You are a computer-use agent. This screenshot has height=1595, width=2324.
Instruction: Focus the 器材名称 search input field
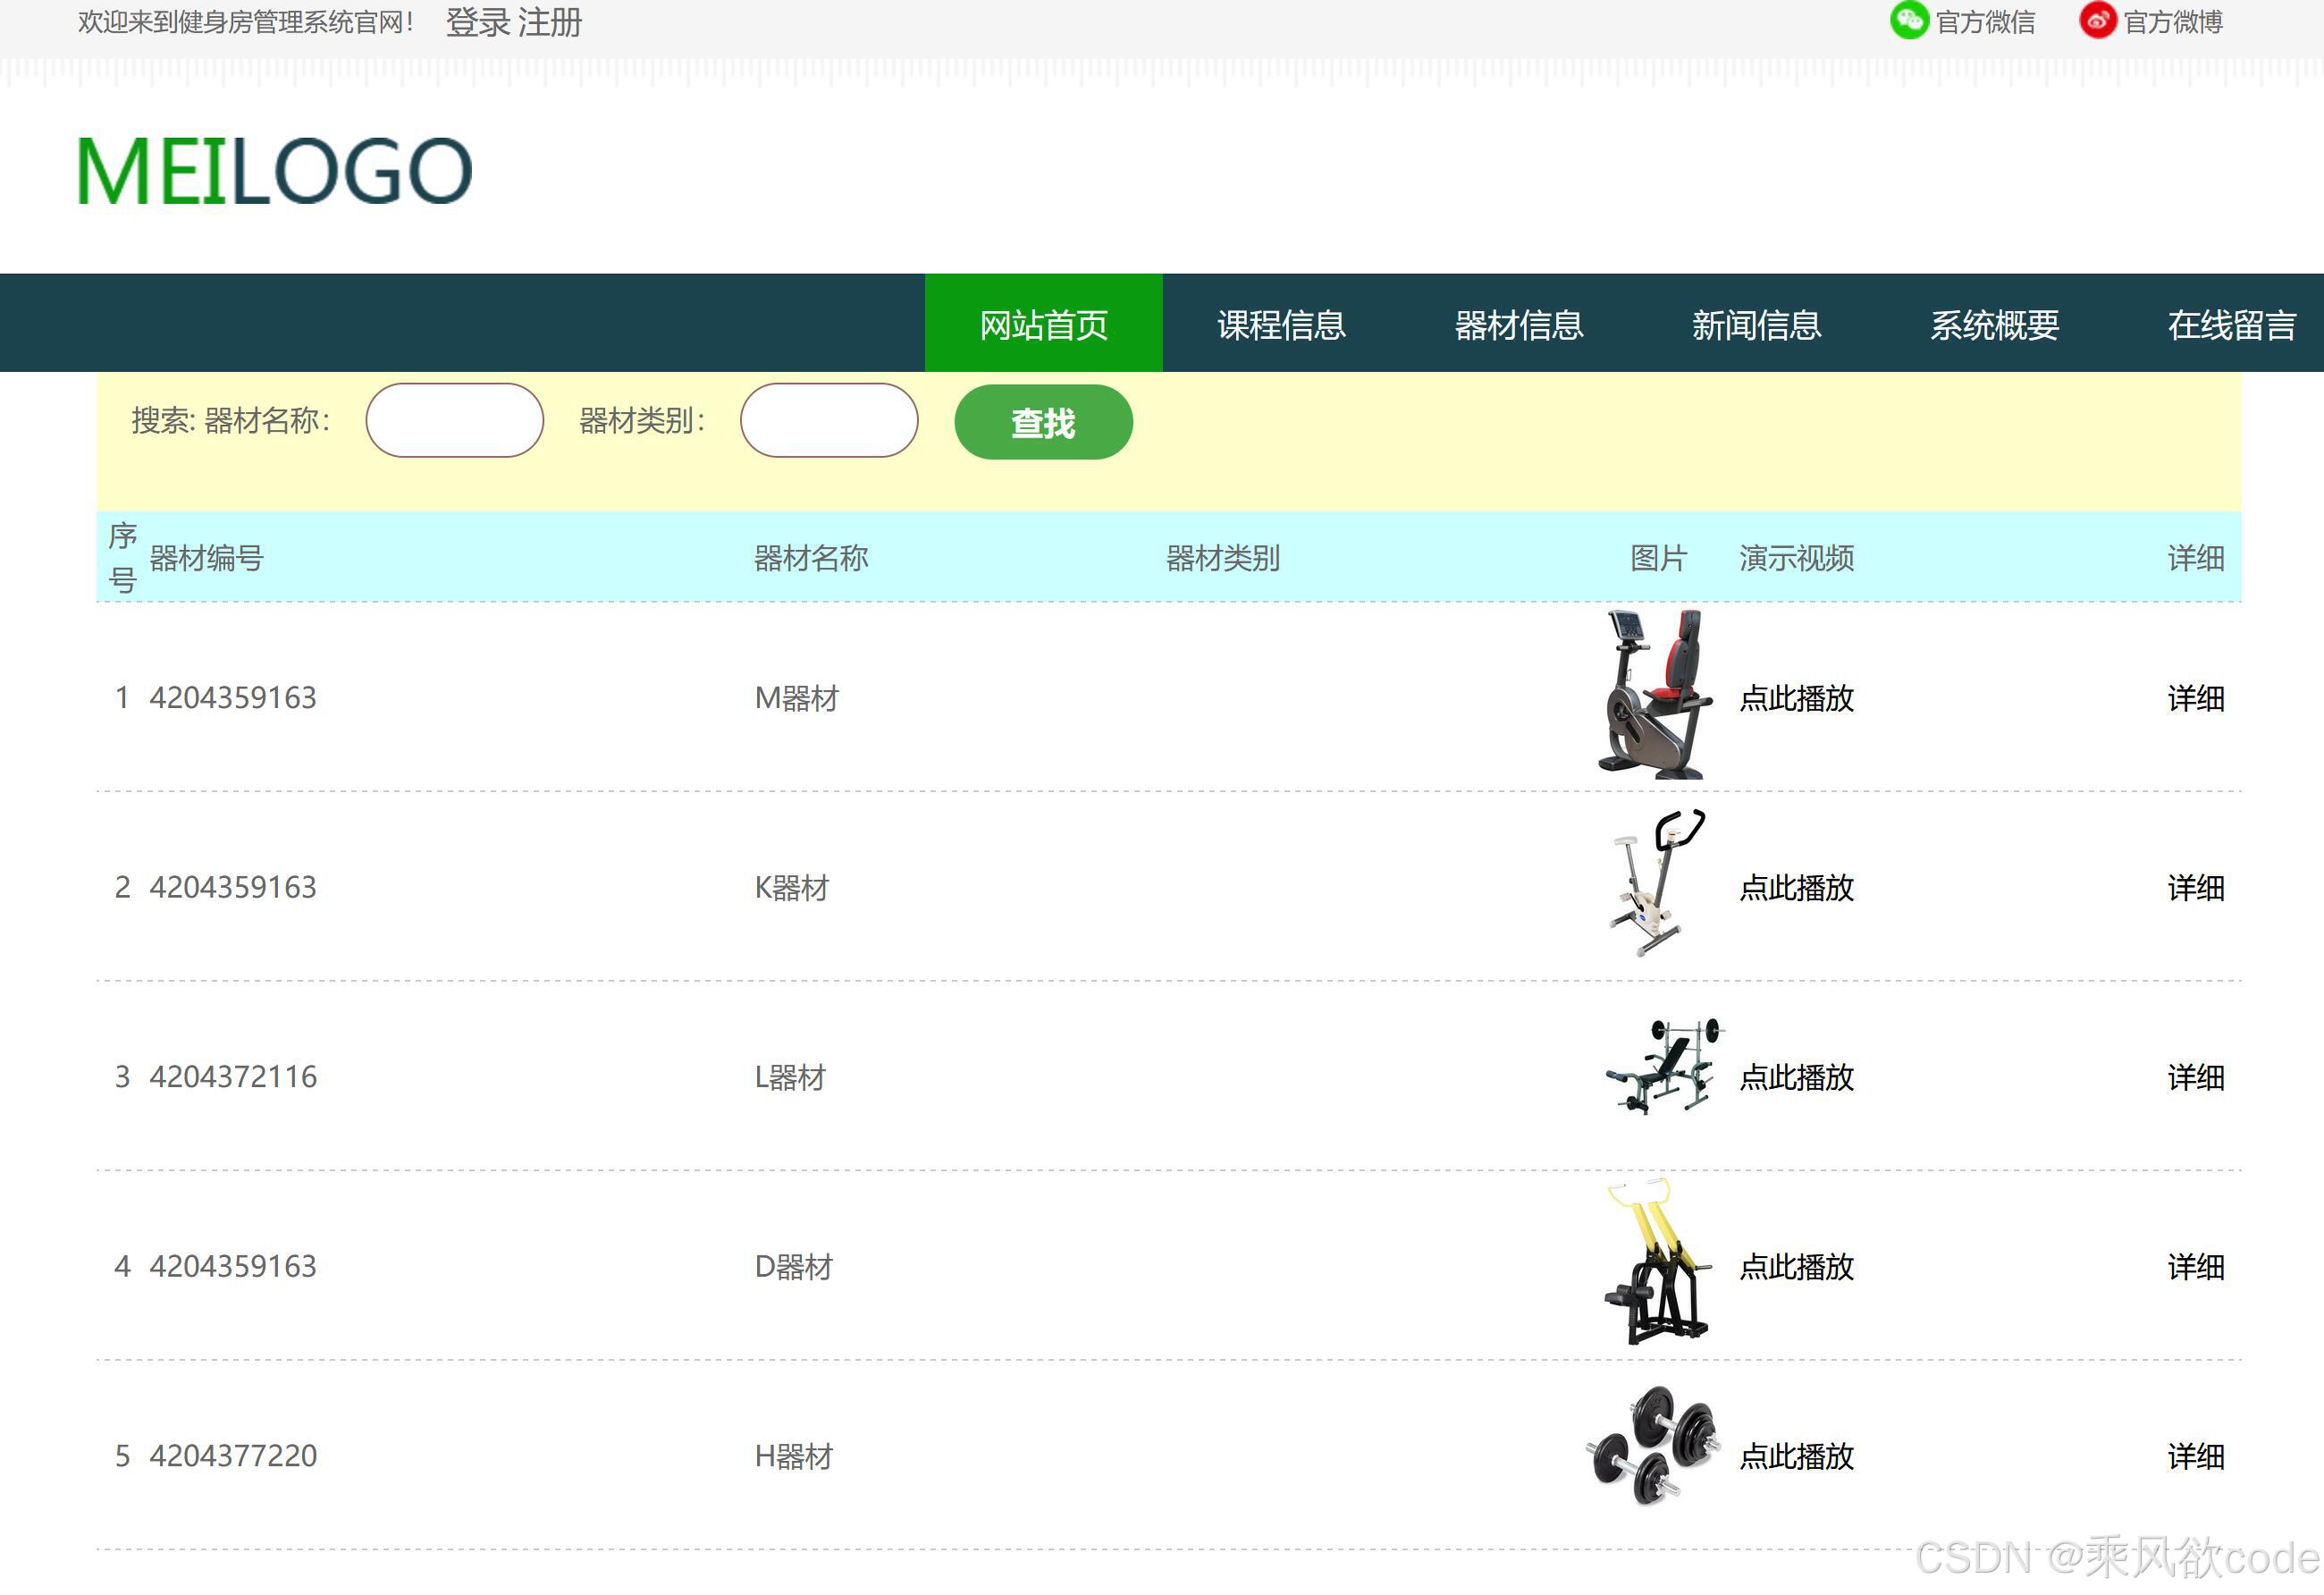(454, 421)
